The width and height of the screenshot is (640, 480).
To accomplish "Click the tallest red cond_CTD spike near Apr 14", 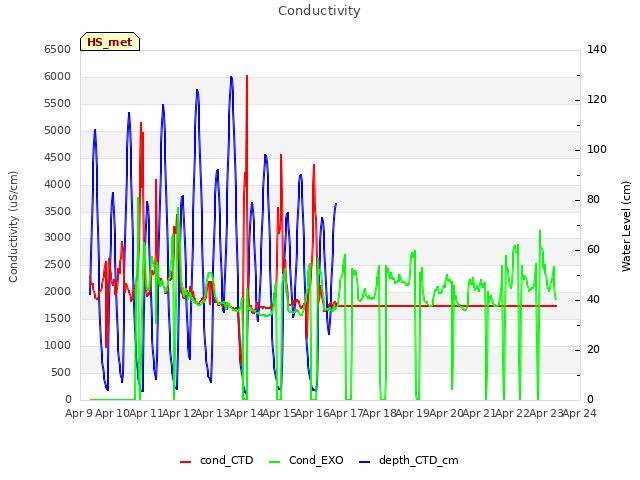I will click(247, 78).
